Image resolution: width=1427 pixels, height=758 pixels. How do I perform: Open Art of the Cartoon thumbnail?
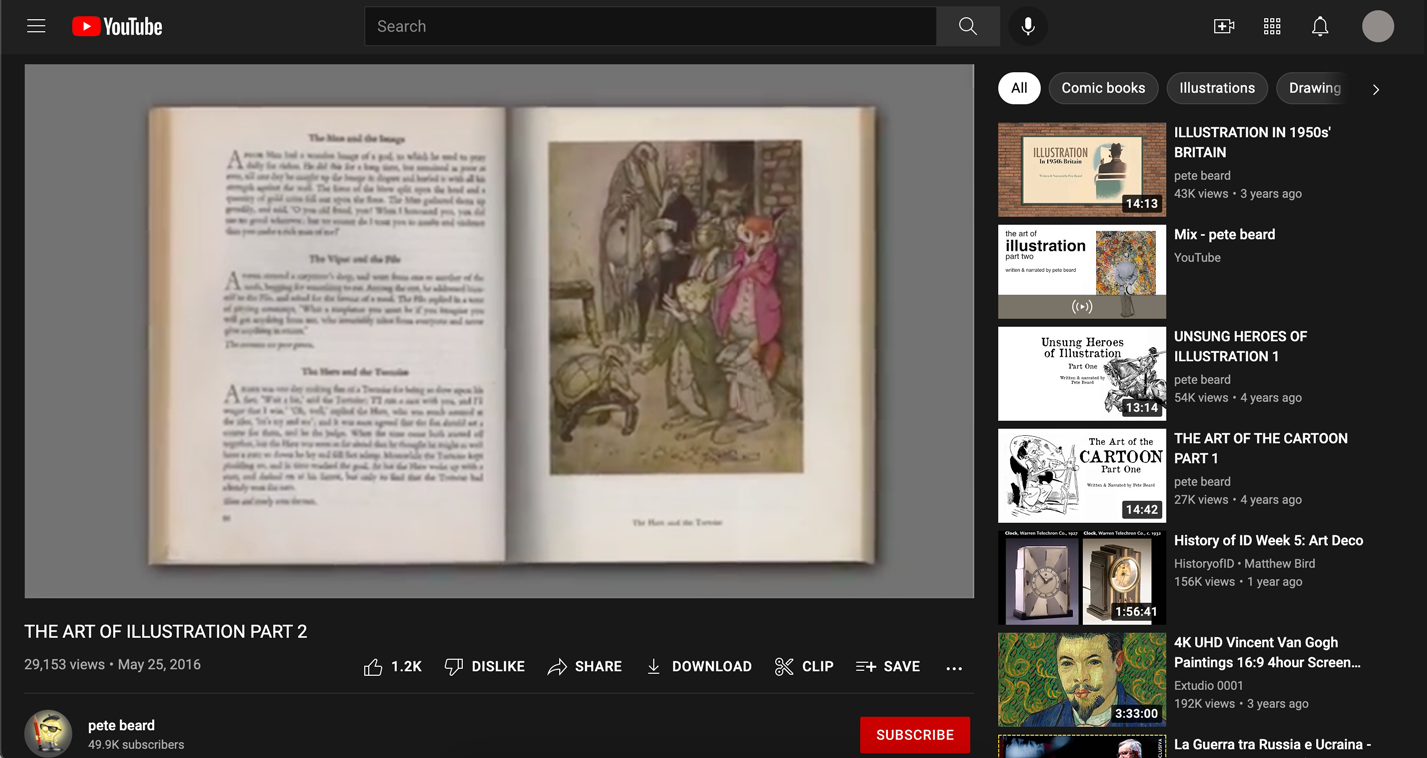coord(1082,476)
